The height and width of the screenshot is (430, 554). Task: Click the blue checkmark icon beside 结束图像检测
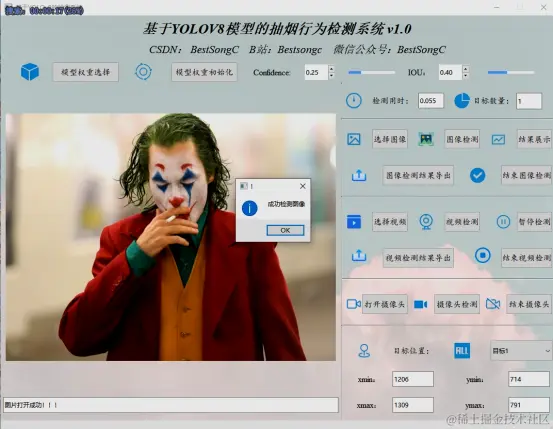478,175
